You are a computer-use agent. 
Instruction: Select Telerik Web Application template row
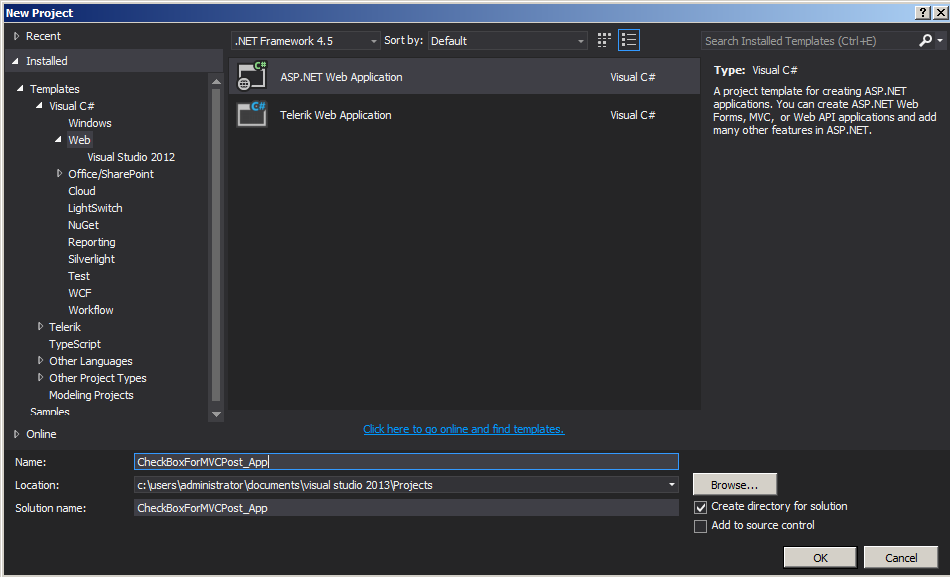[x=464, y=115]
